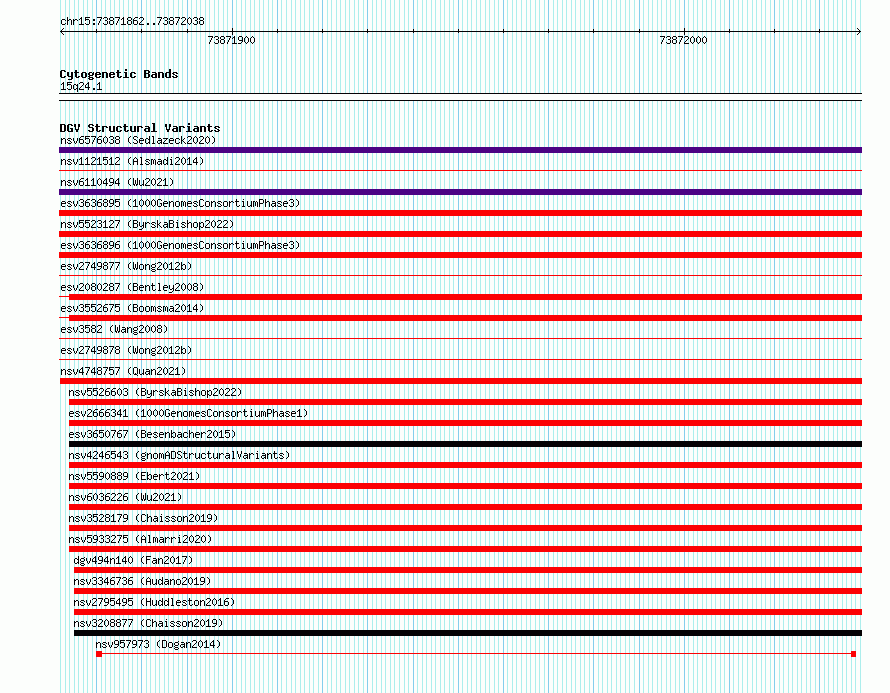Click the Cytogenetic Bands track title
The width and height of the screenshot is (890, 693).
point(119,74)
